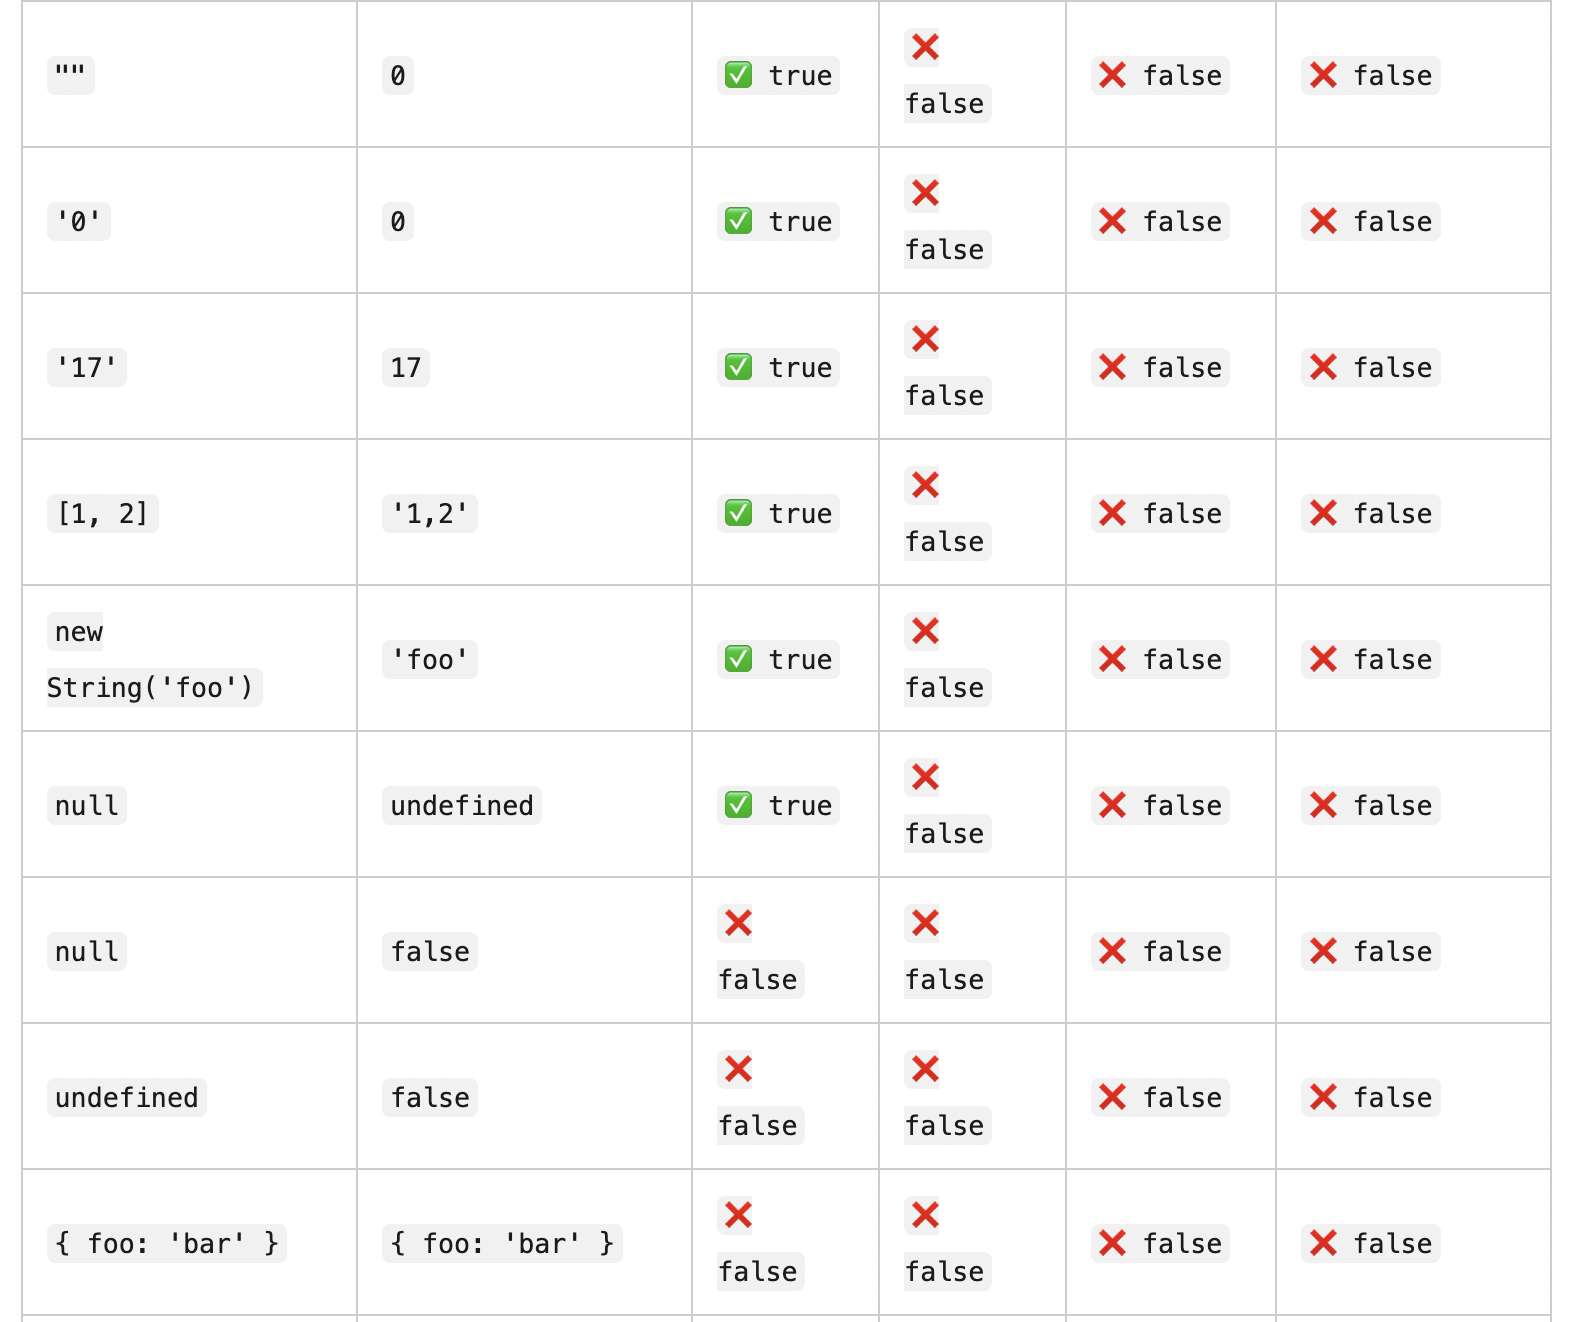
Task: Click green checkmark in null/undefined row
Action: tap(738, 805)
